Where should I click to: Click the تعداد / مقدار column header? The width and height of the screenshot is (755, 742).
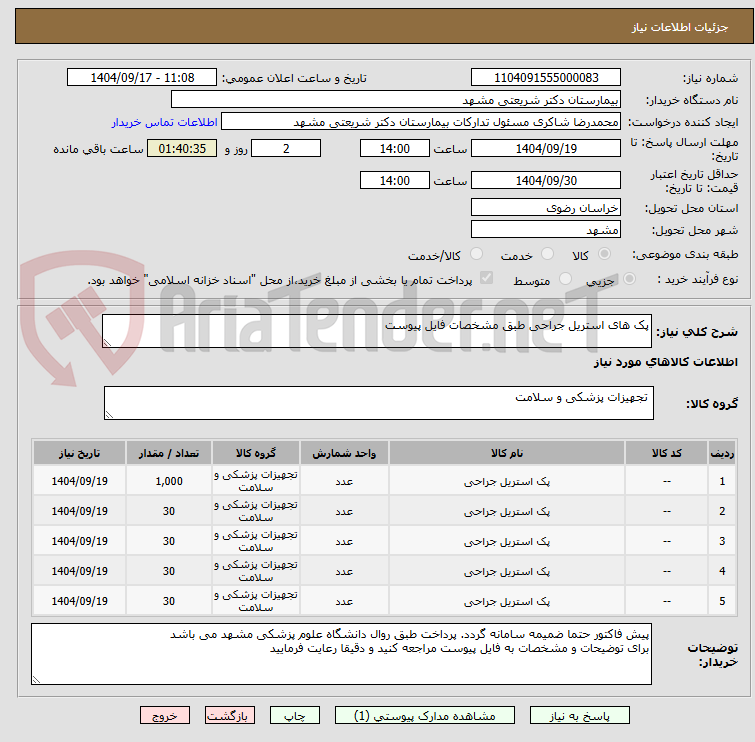click(169, 453)
